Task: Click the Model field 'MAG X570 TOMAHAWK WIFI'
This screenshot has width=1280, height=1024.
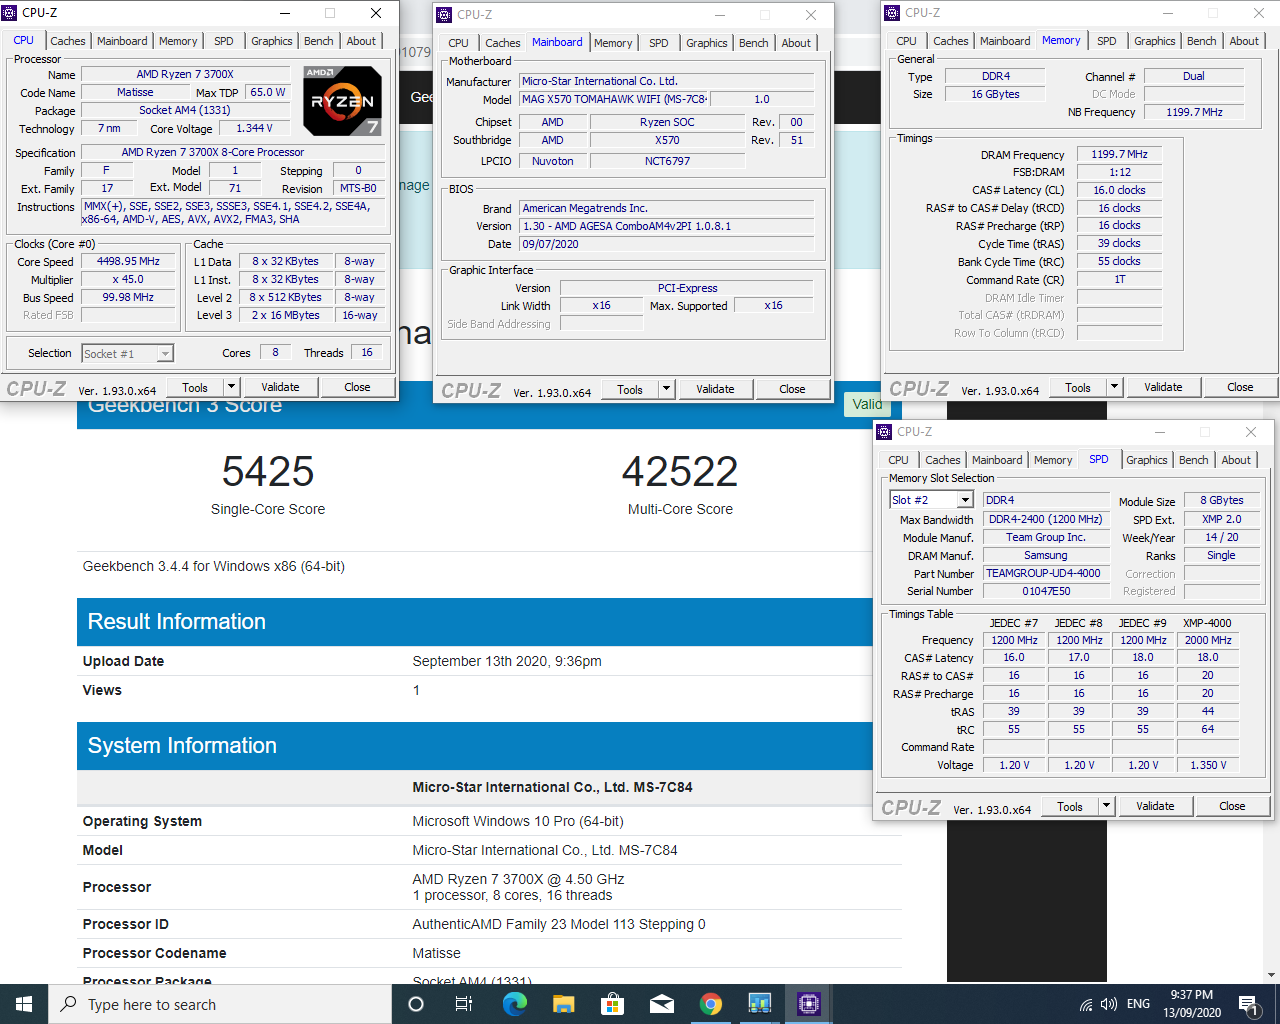Action: tap(614, 99)
